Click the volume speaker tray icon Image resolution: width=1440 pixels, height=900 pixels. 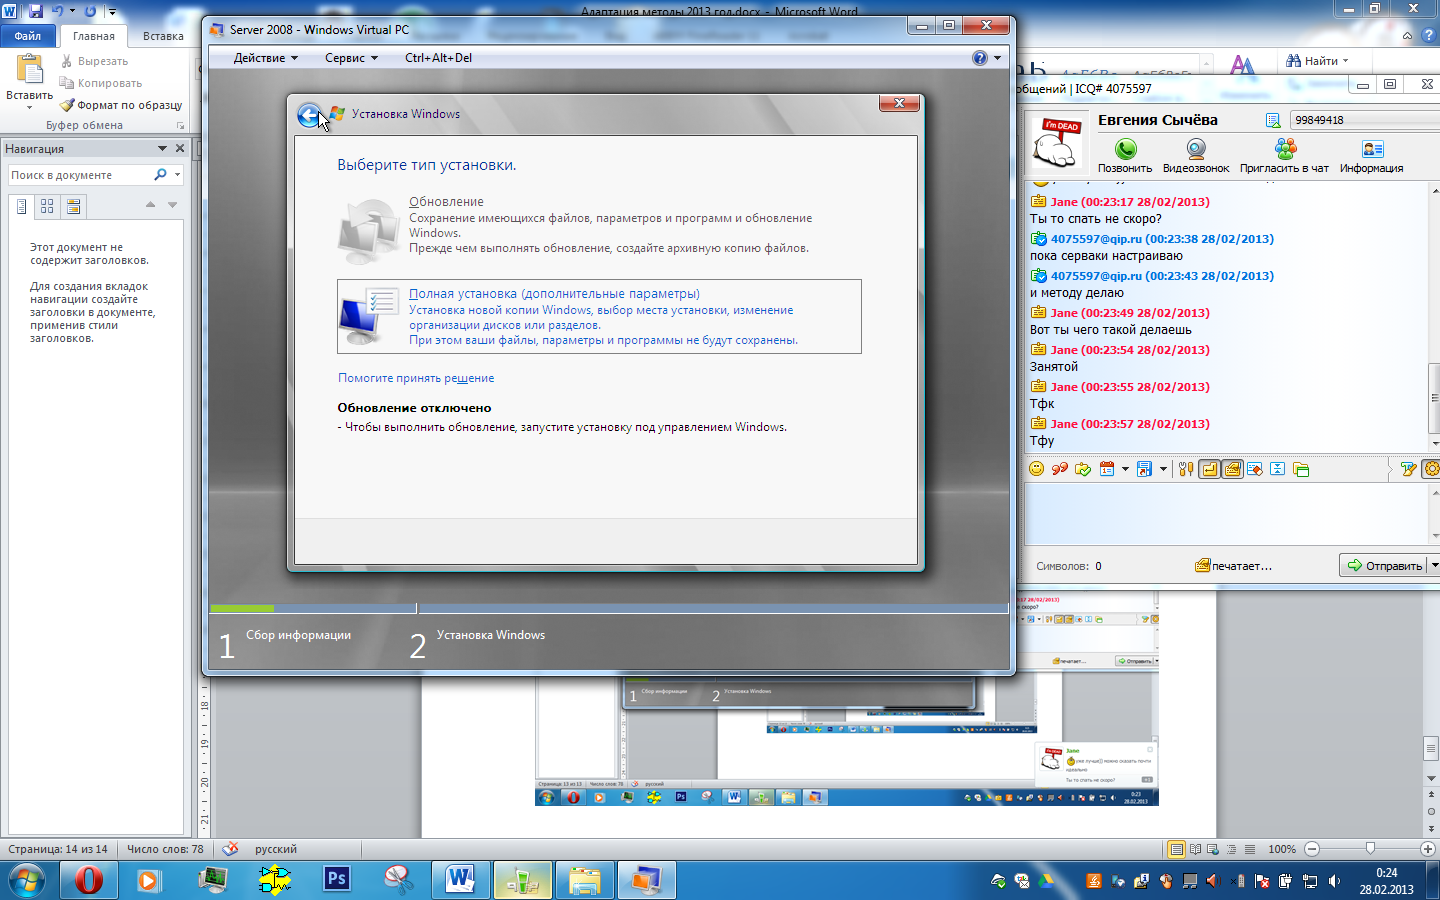tap(1334, 881)
